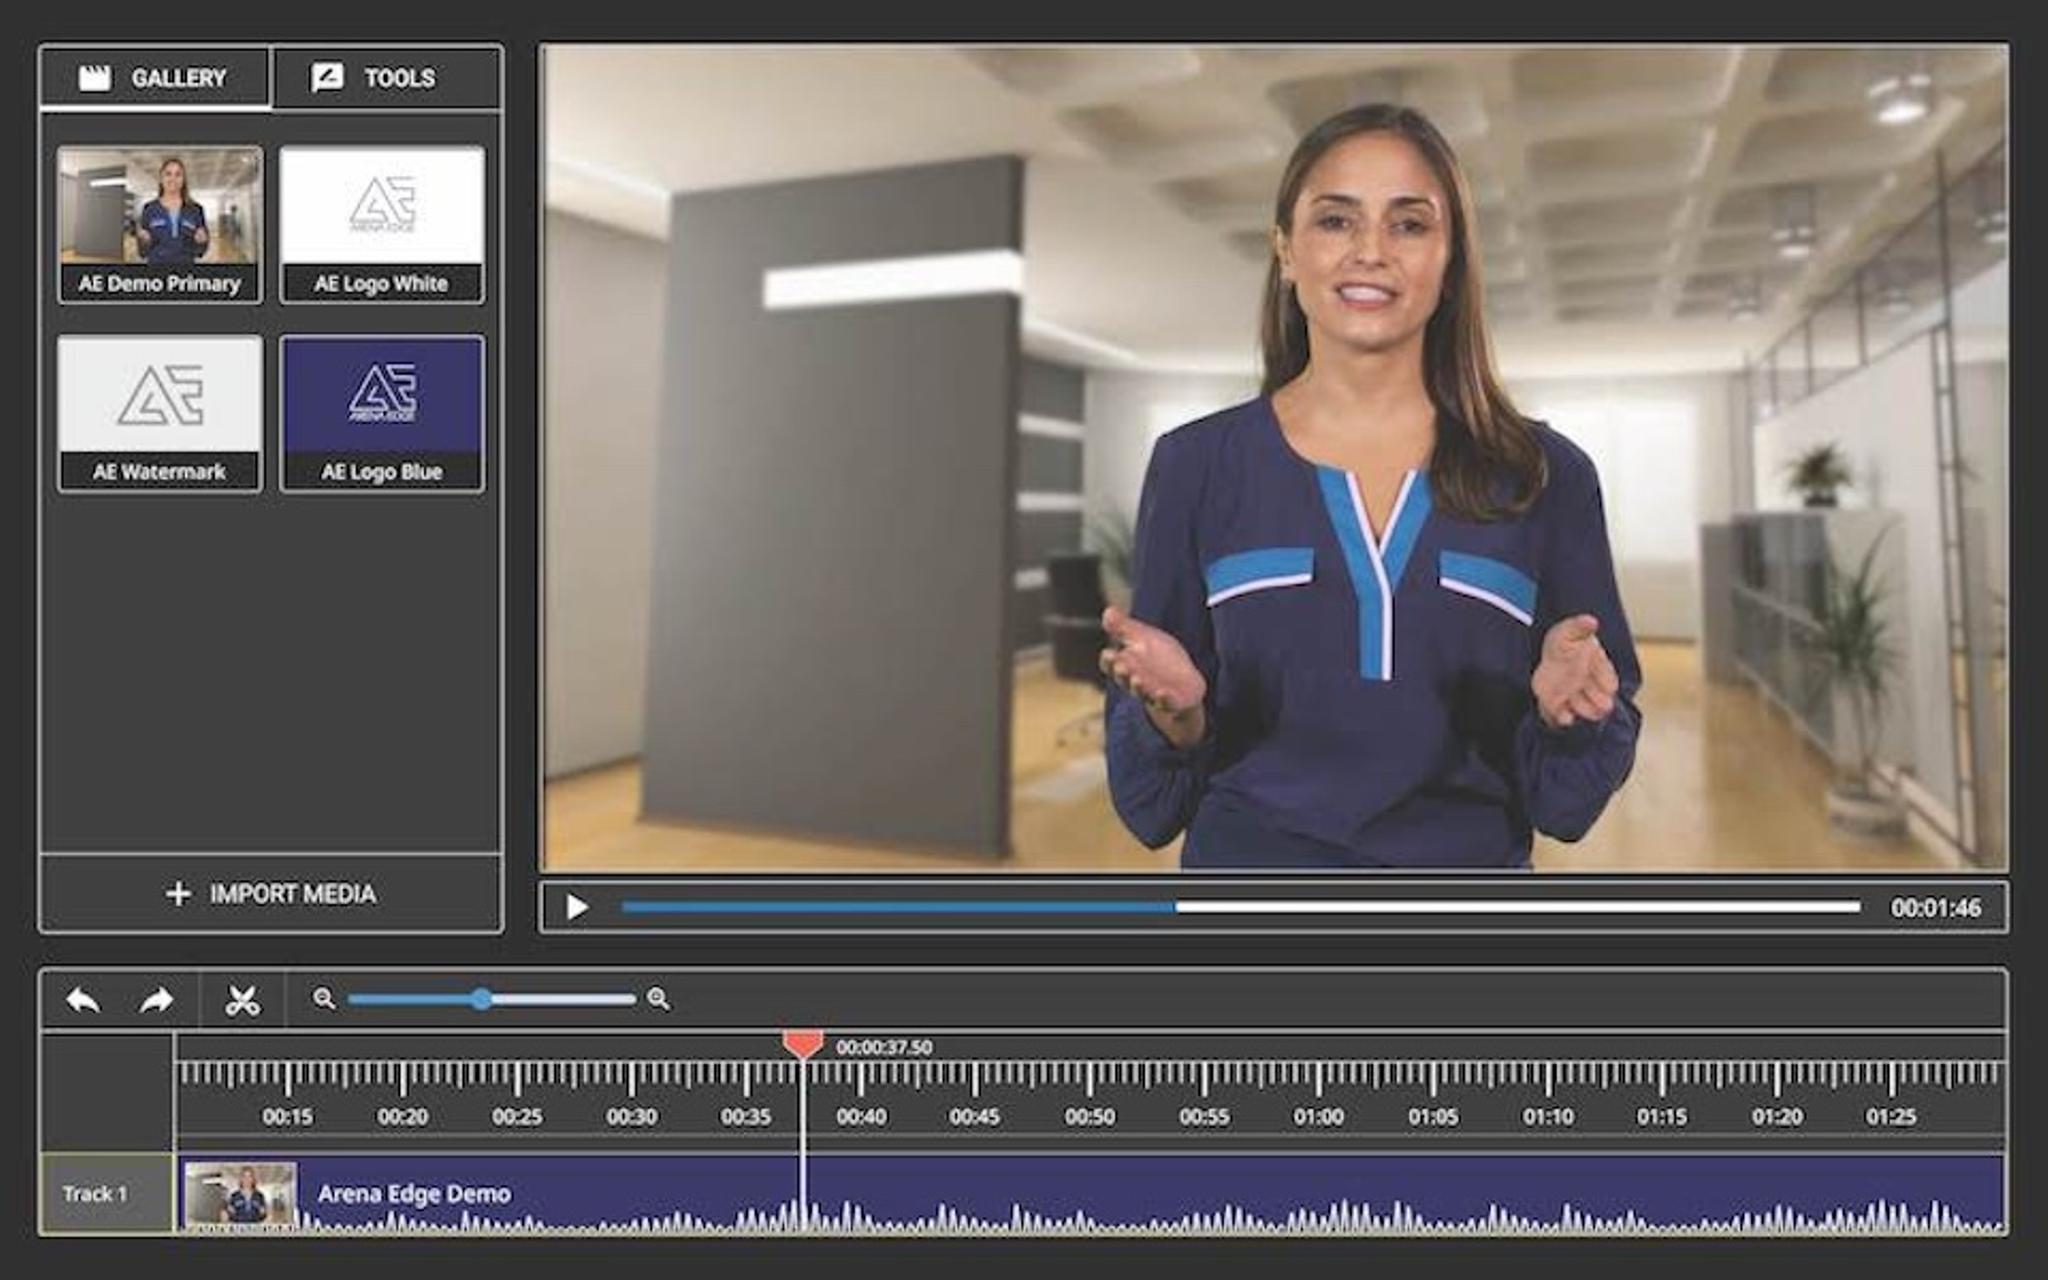Viewport: 2048px width, 1280px height.
Task: Jump to 00:25 on the timeline ruler
Action: tap(517, 1116)
